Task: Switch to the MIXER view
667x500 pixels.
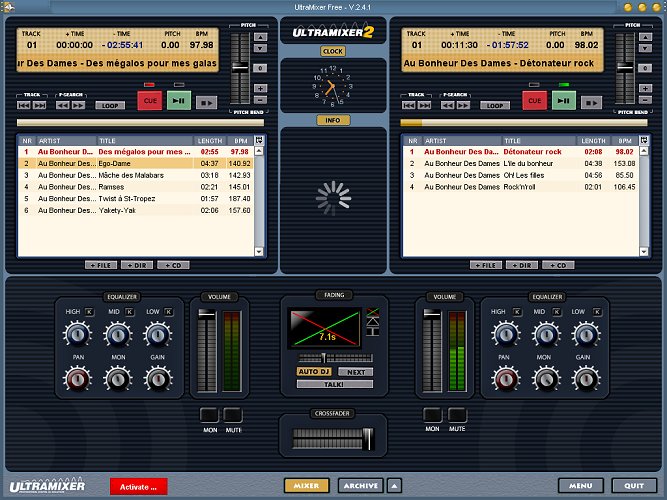Action: (x=306, y=486)
